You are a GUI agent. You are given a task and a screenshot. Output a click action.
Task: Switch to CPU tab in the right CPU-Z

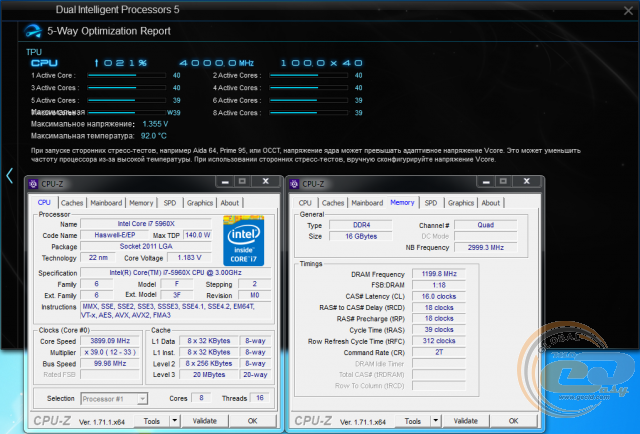tap(305, 203)
